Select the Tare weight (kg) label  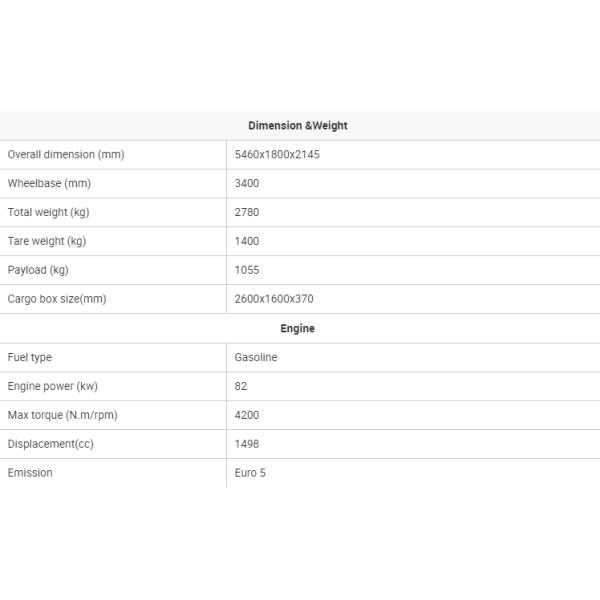[x=47, y=241]
